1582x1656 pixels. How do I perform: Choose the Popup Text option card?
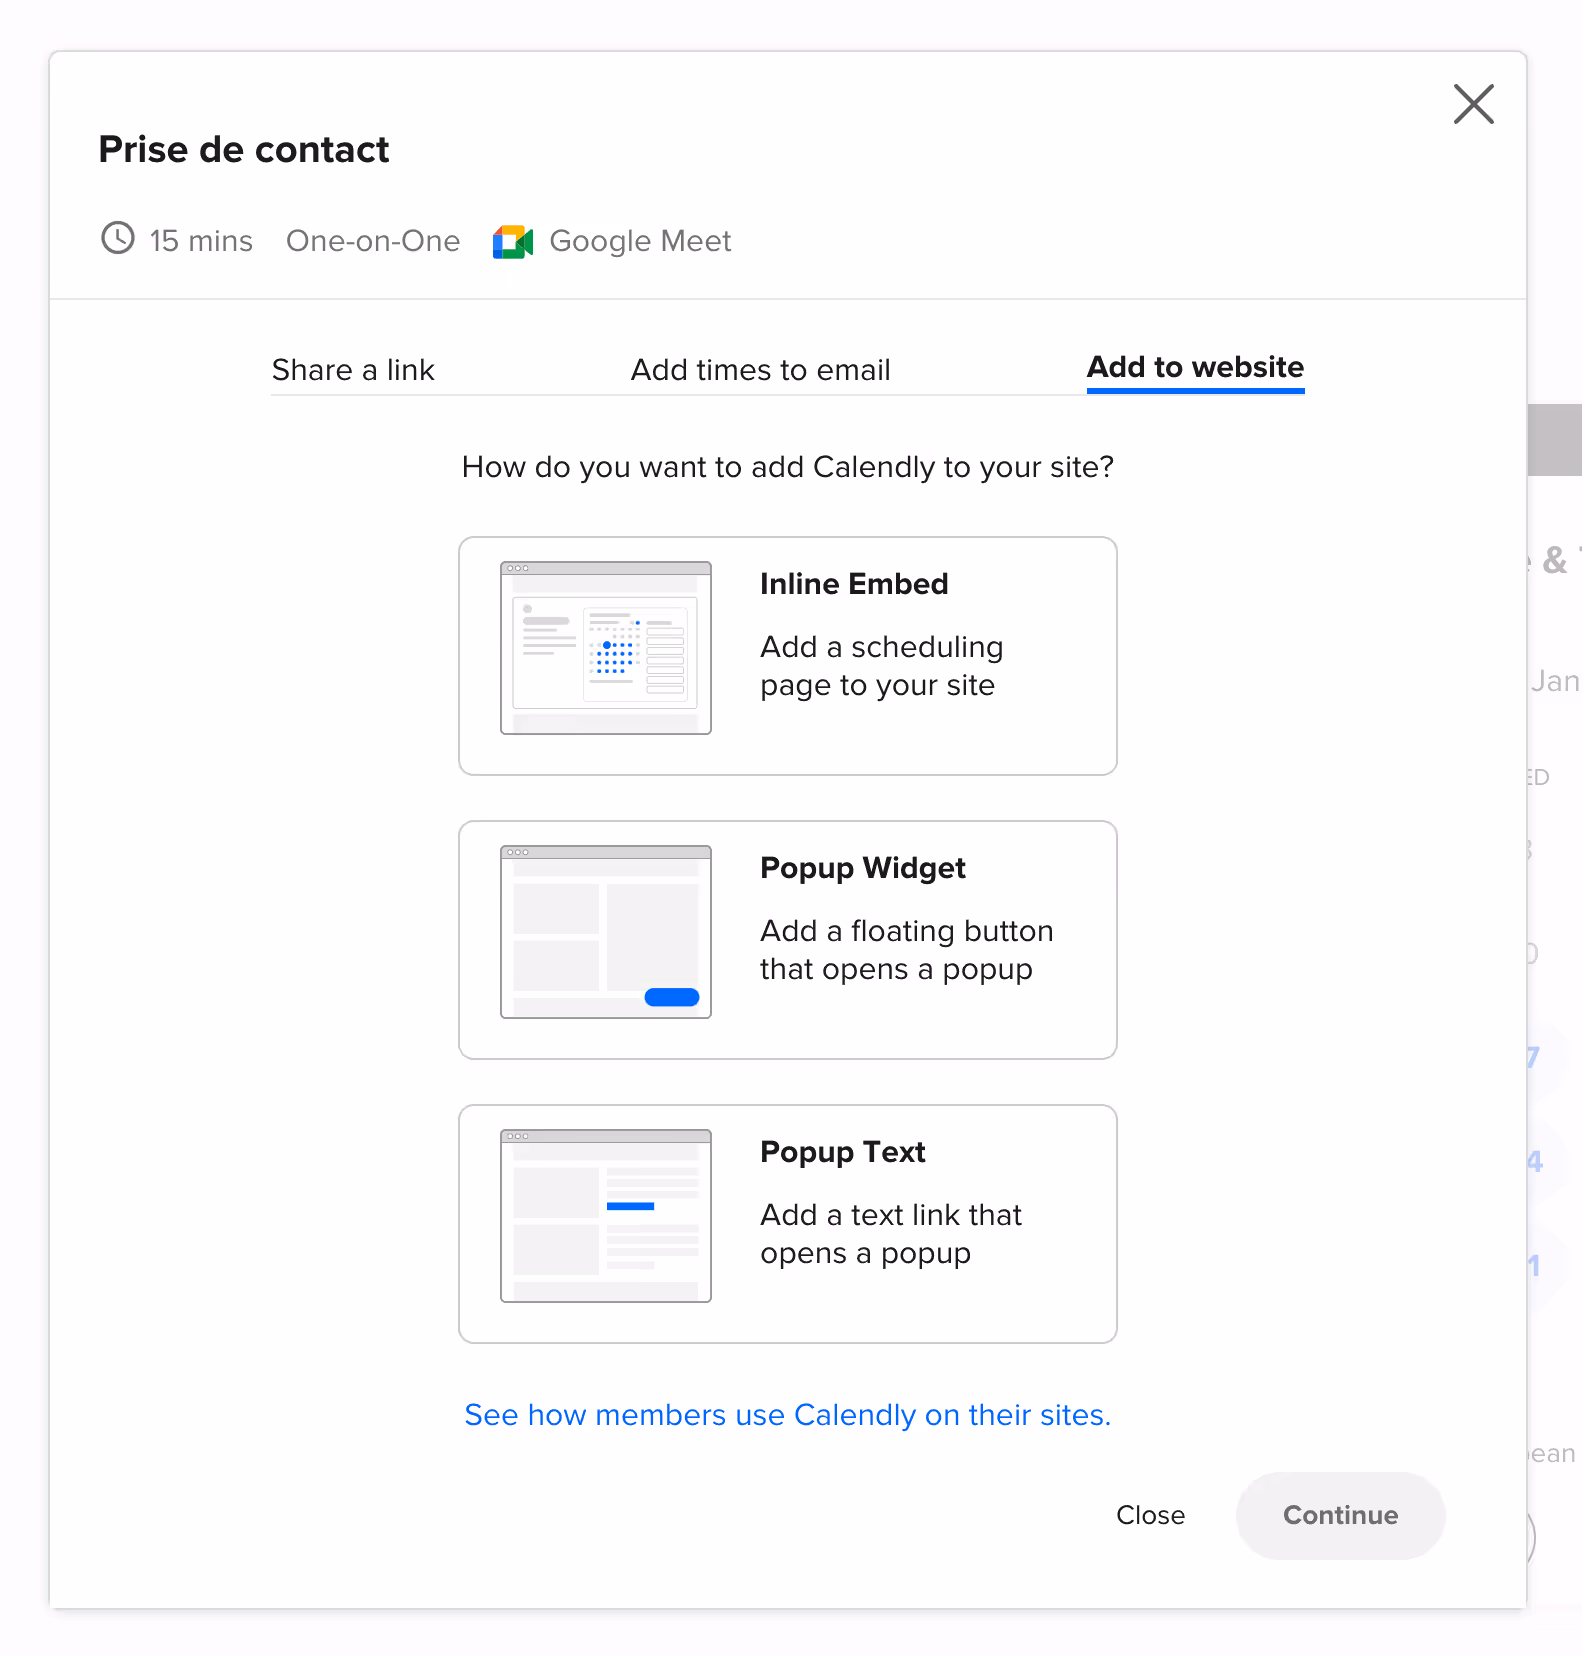click(x=788, y=1224)
